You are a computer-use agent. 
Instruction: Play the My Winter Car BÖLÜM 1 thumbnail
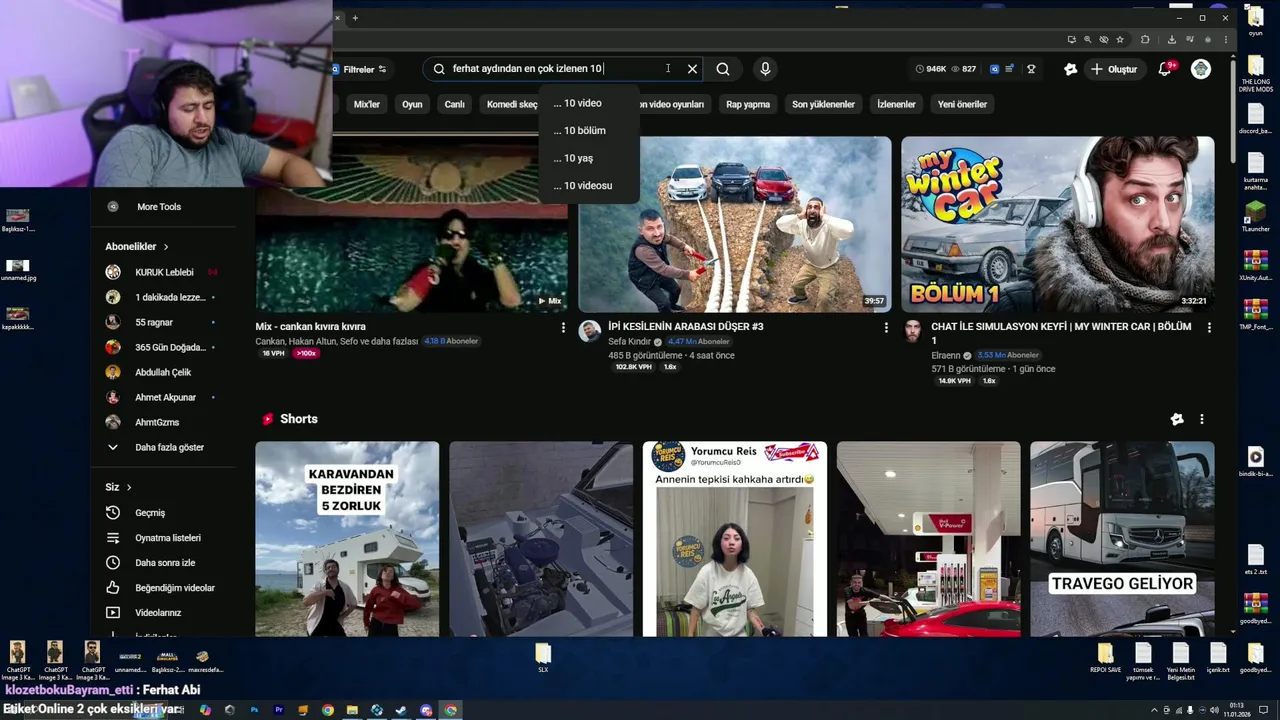tap(1058, 224)
